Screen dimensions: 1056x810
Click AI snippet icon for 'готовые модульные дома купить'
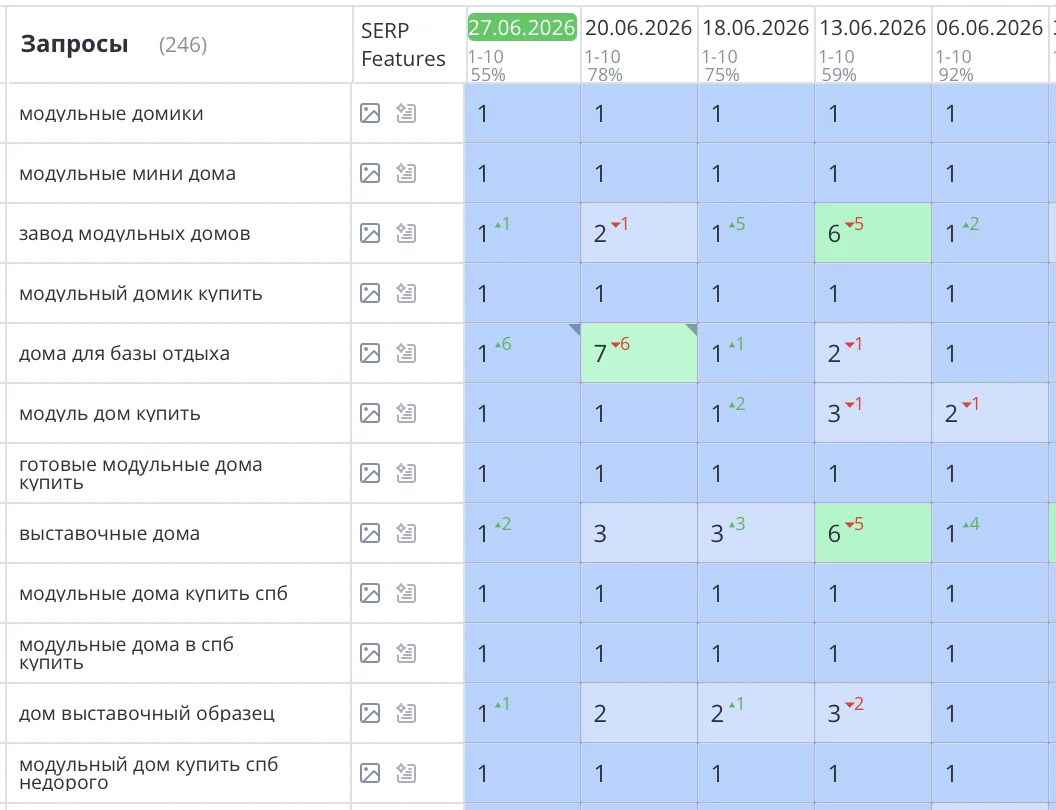tap(406, 473)
